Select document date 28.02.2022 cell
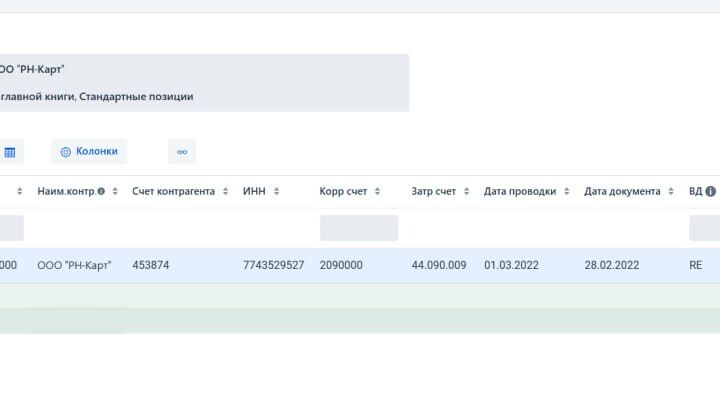Screen dimensions: 720x399 pyautogui.click(x=612, y=265)
